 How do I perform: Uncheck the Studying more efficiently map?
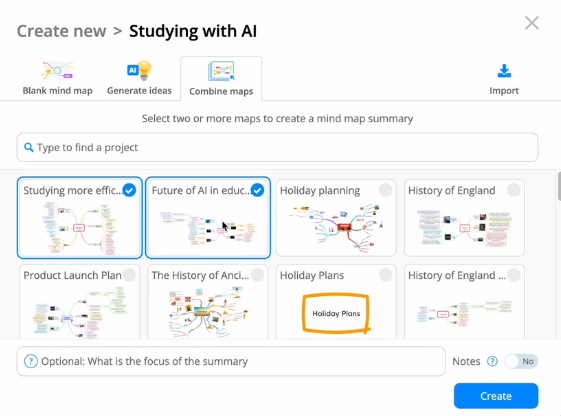pos(129,190)
